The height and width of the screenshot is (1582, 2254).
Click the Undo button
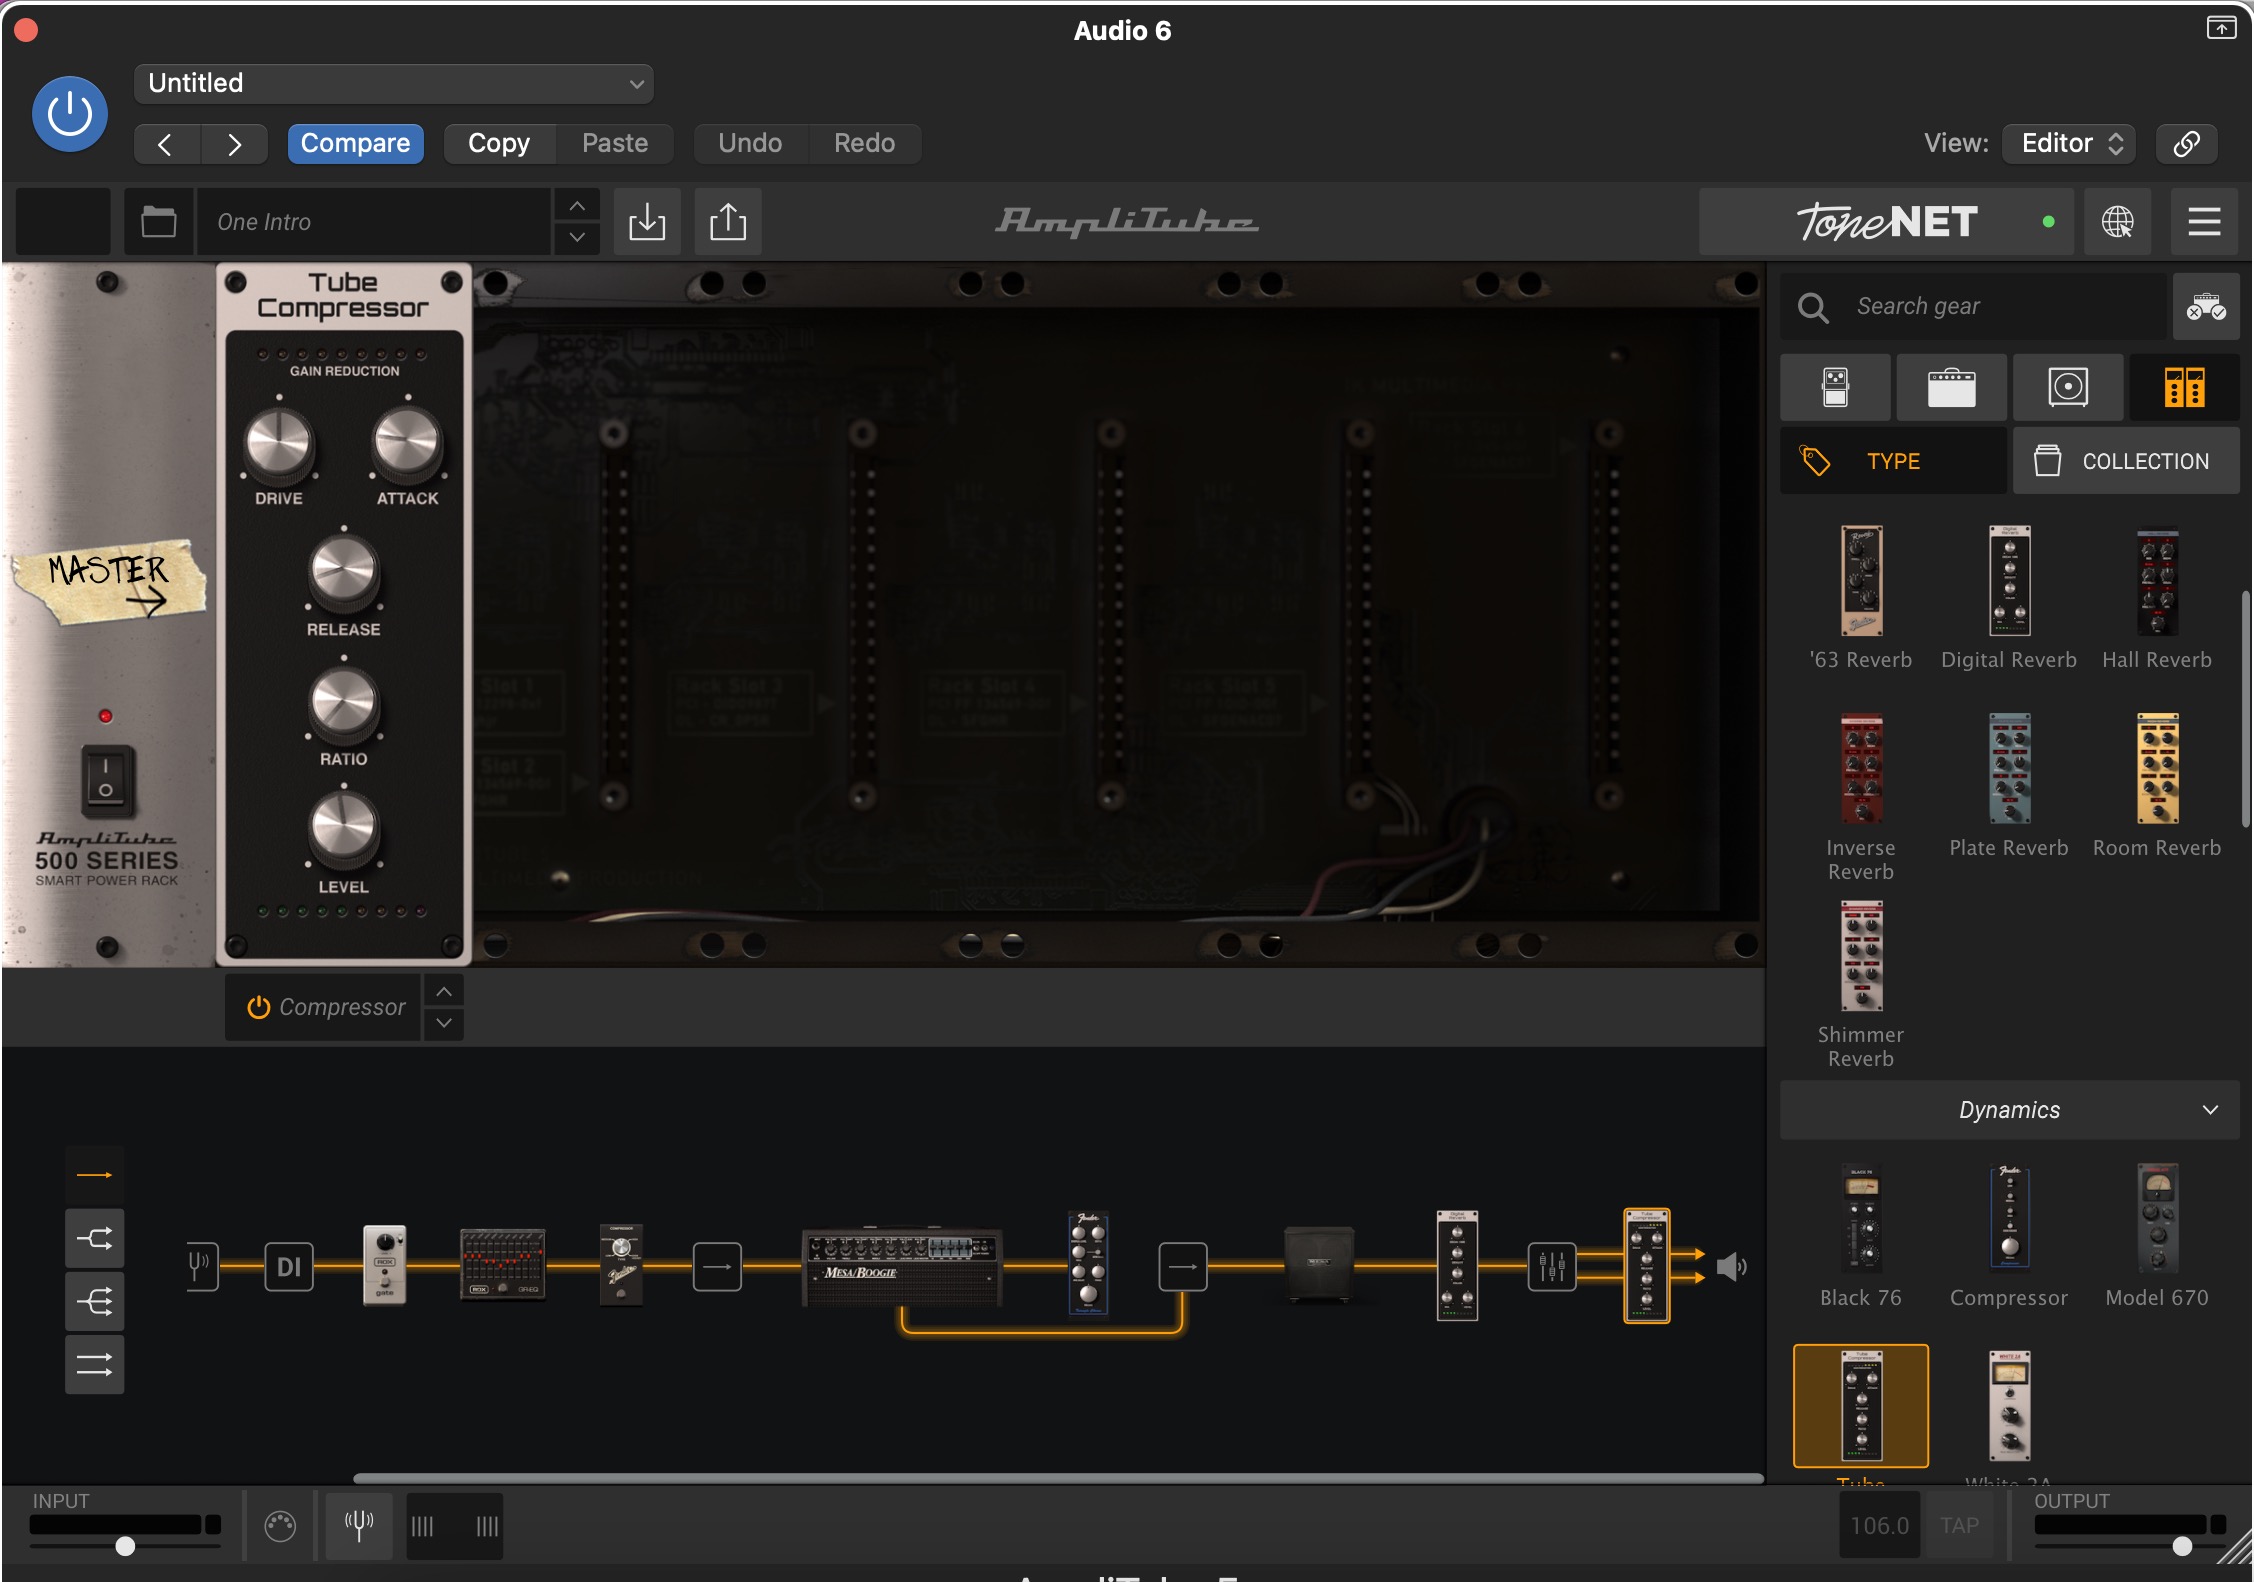tap(750, 143)
